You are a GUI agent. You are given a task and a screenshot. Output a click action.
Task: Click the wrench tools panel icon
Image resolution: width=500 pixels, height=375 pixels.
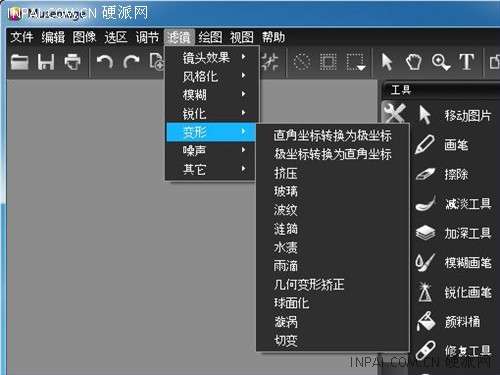pyautogui.click(x=394, y=113)
